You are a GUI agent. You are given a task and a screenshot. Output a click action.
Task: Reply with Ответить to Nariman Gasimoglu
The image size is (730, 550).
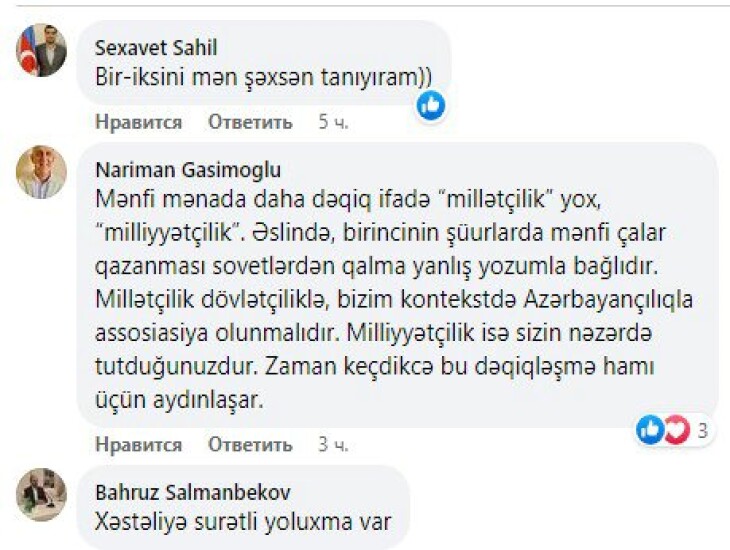(250, 444)
